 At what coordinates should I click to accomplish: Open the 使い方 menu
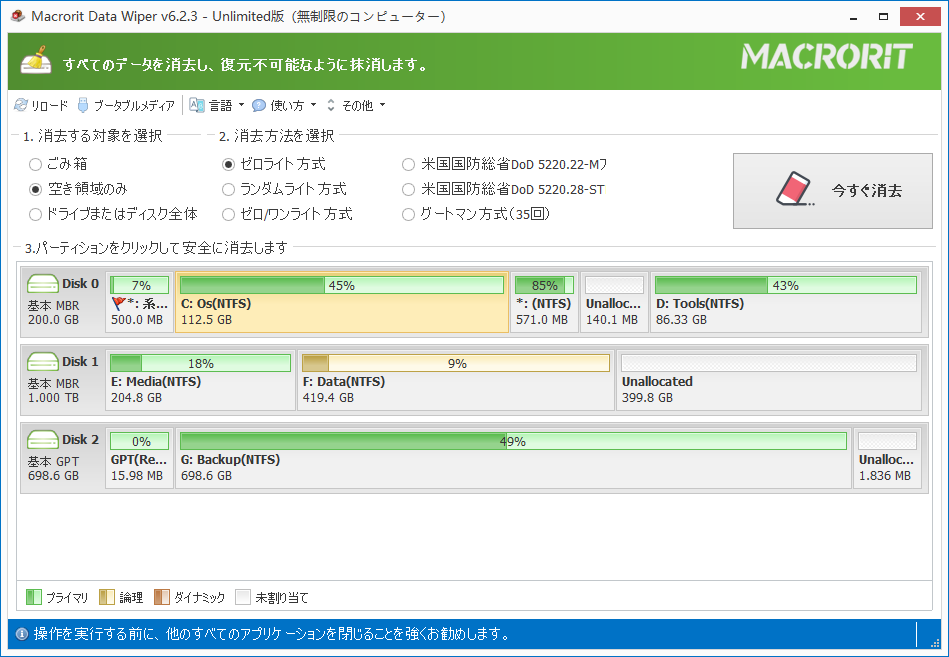tap(284, 105)
